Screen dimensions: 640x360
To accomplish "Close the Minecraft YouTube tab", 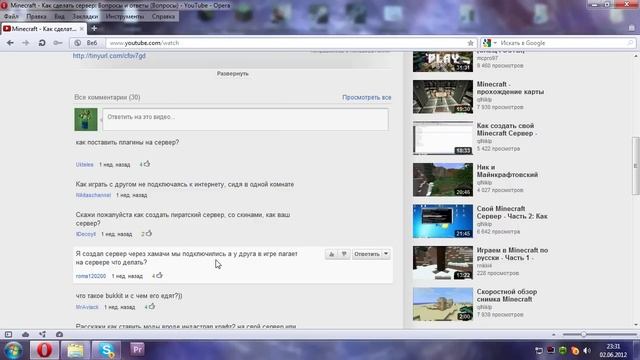I will 82,29.
